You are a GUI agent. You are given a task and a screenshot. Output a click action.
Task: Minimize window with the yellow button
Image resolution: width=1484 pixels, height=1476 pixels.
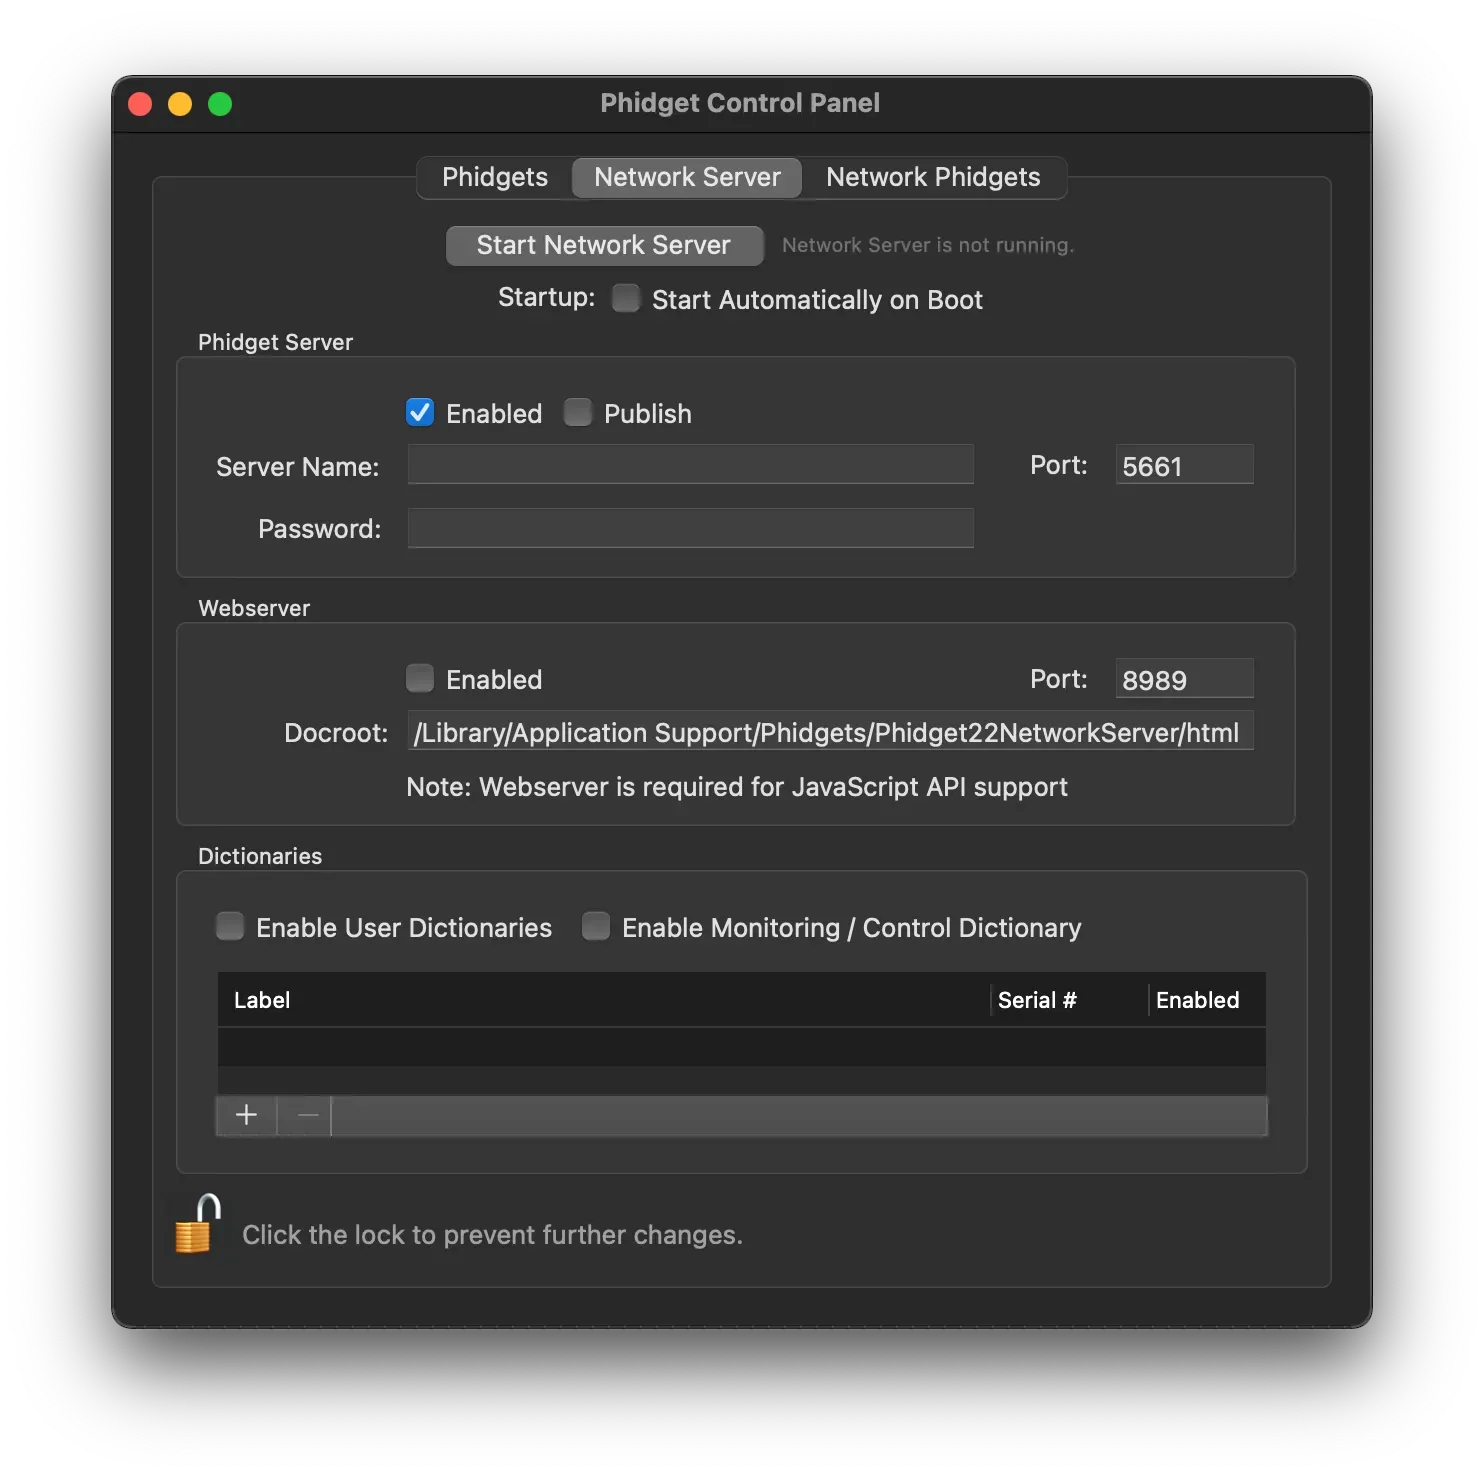[180, 104]
